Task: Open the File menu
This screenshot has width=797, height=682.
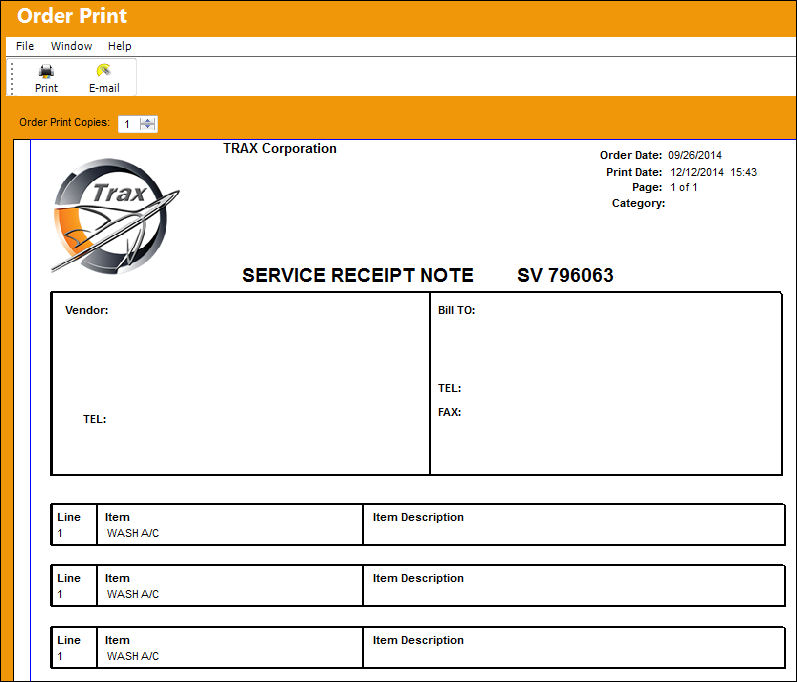Action: pos(25,46)
